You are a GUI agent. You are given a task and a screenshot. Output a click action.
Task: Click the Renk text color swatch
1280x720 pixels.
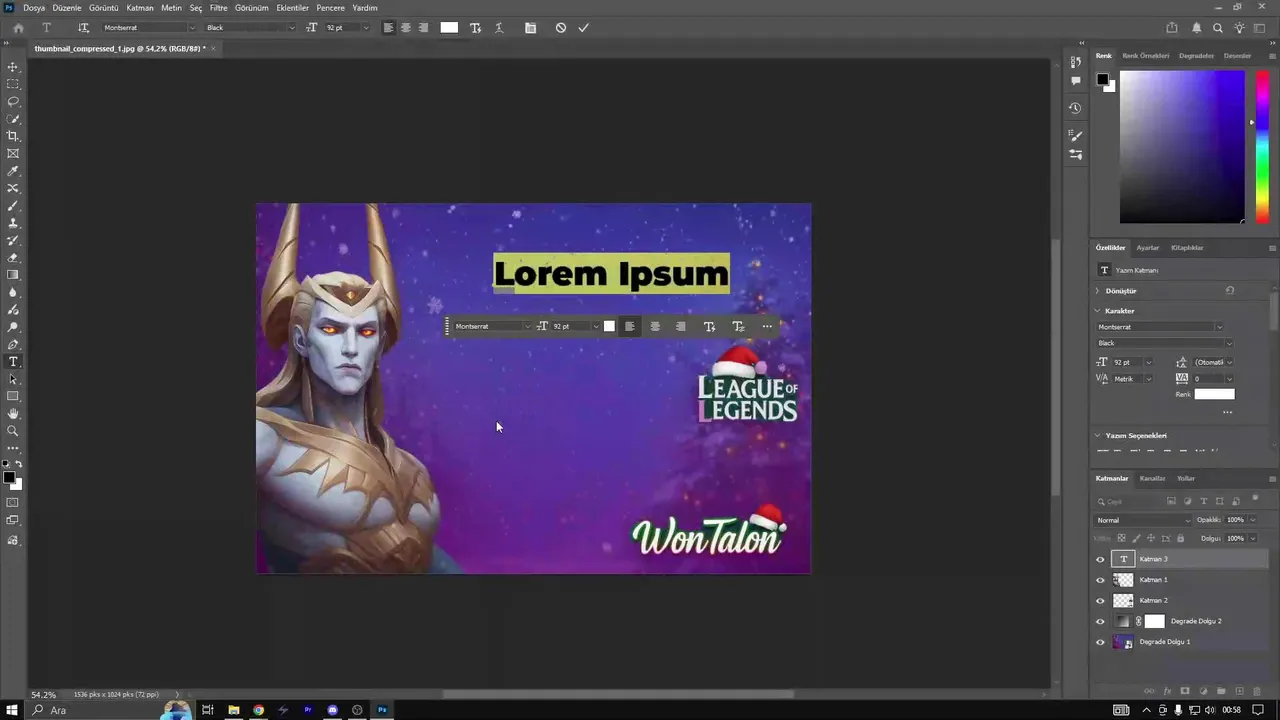click(x=1214, y=394)
